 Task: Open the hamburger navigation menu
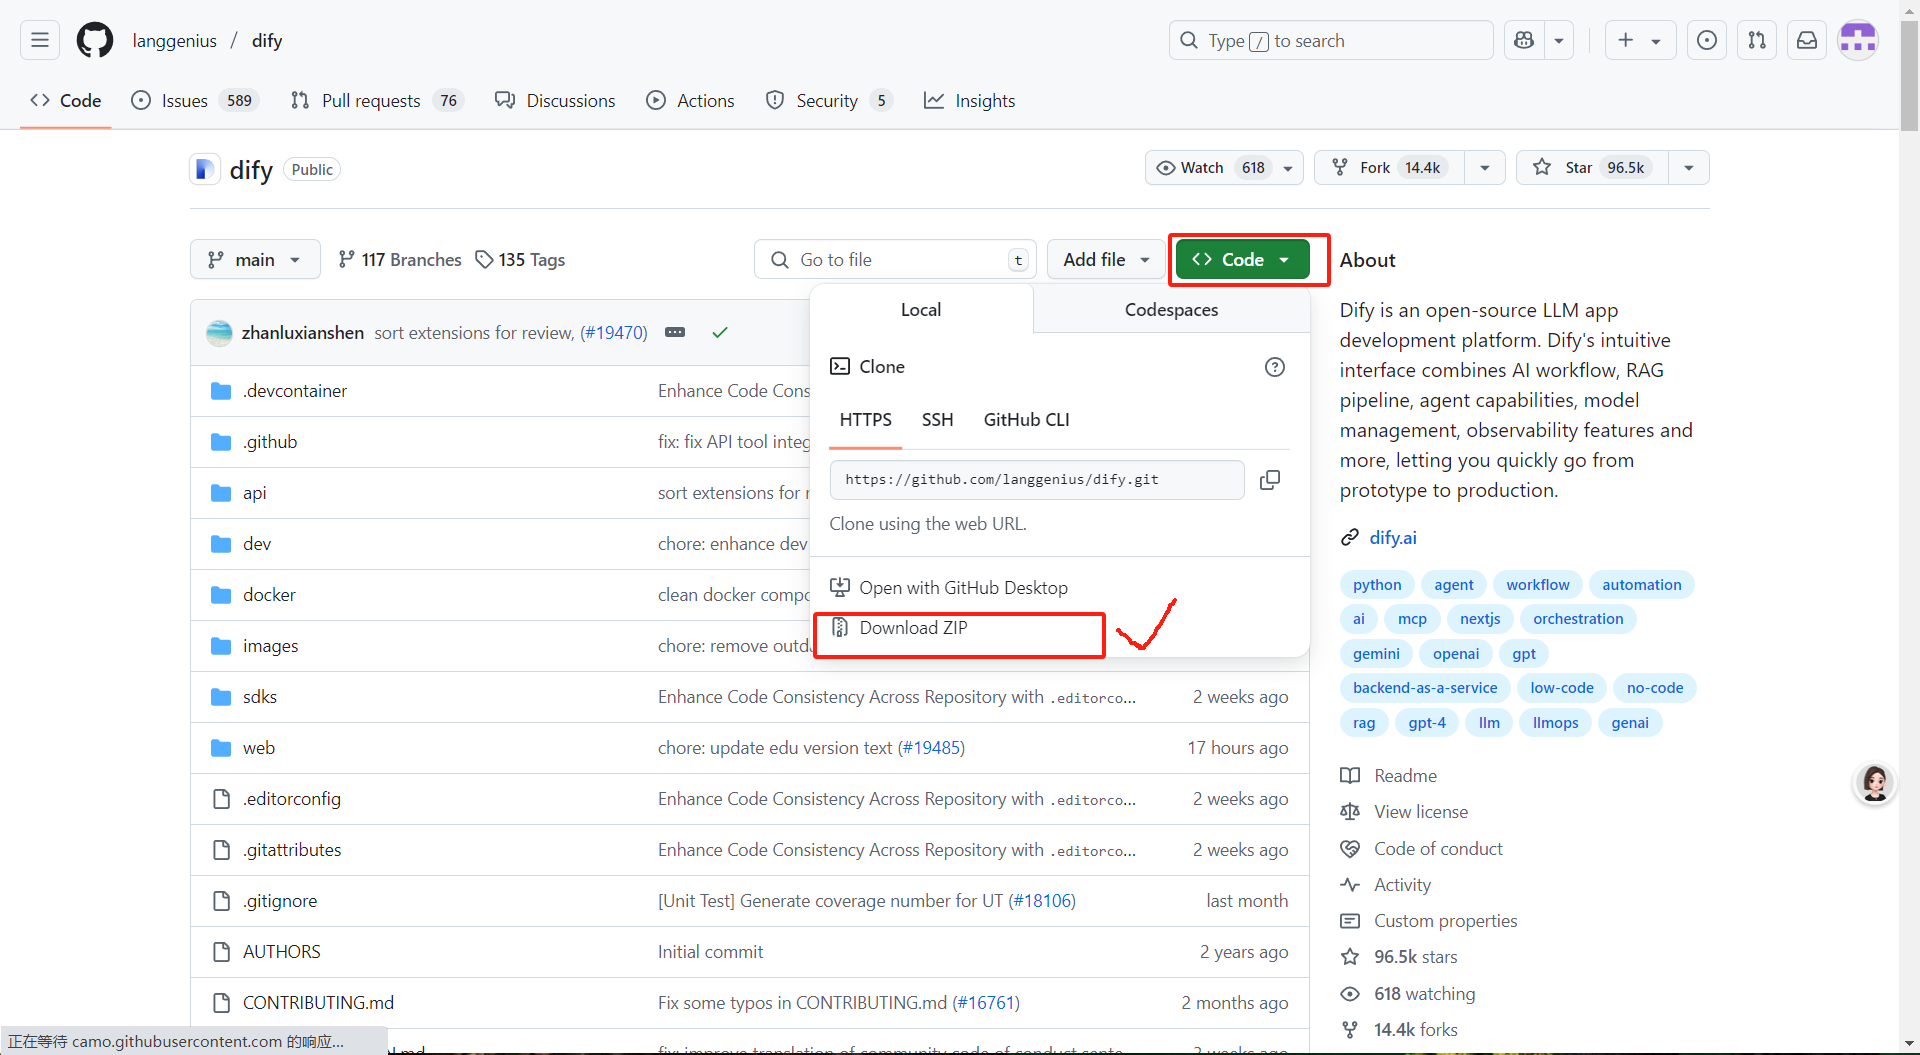(40, 40)
